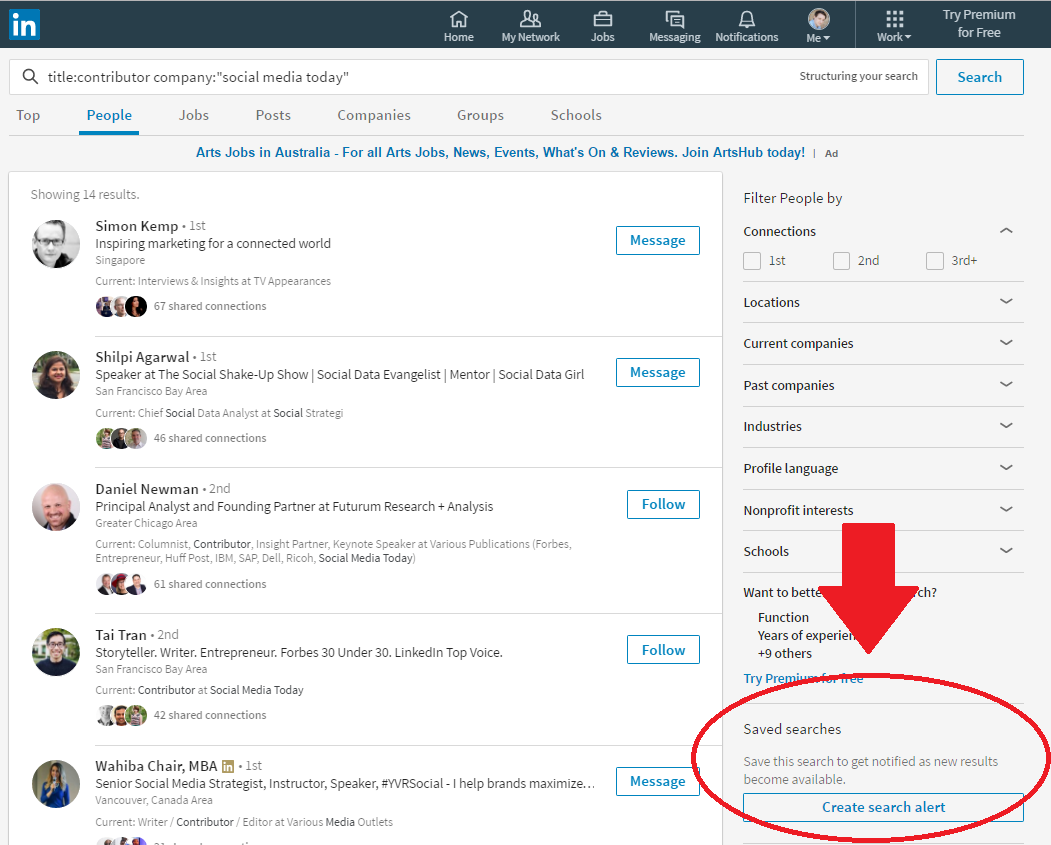Switch to the Companies results tab
1051x845 pixels.
point(374,115)
